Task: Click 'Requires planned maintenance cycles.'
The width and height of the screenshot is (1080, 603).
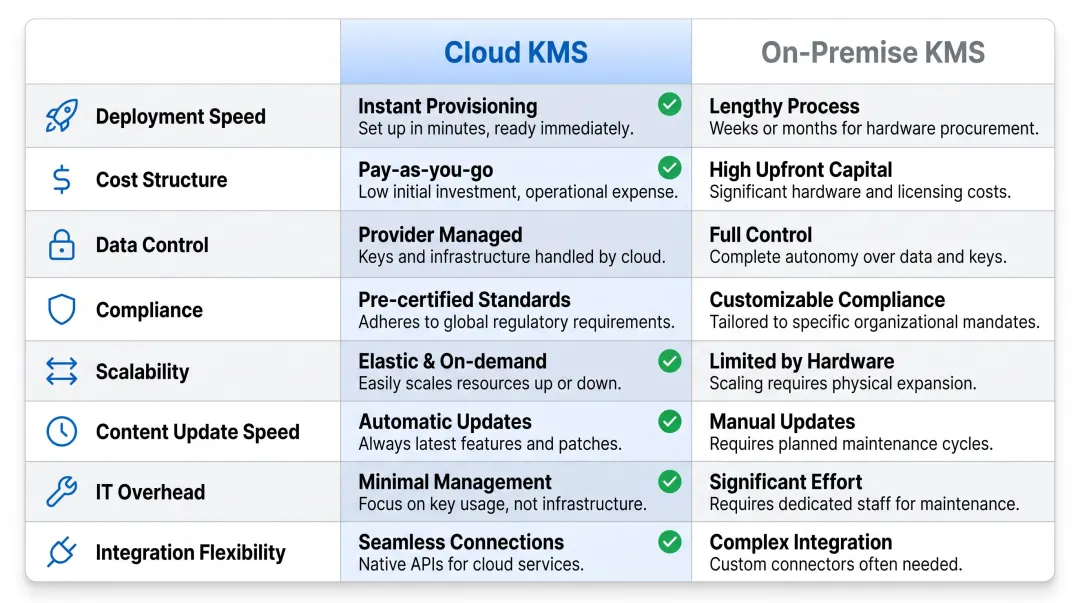Action: click(x=851, y=444)
